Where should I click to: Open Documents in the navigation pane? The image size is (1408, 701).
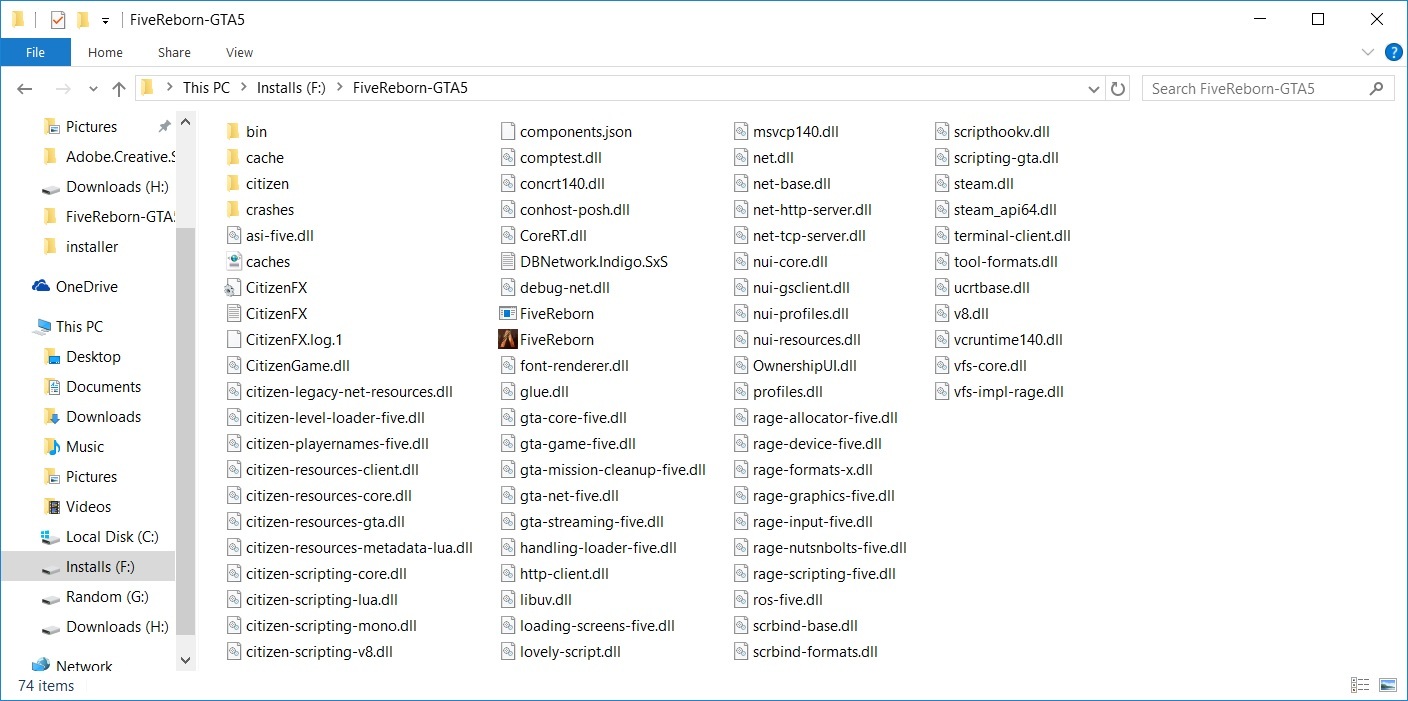click(x=103, y=386)
